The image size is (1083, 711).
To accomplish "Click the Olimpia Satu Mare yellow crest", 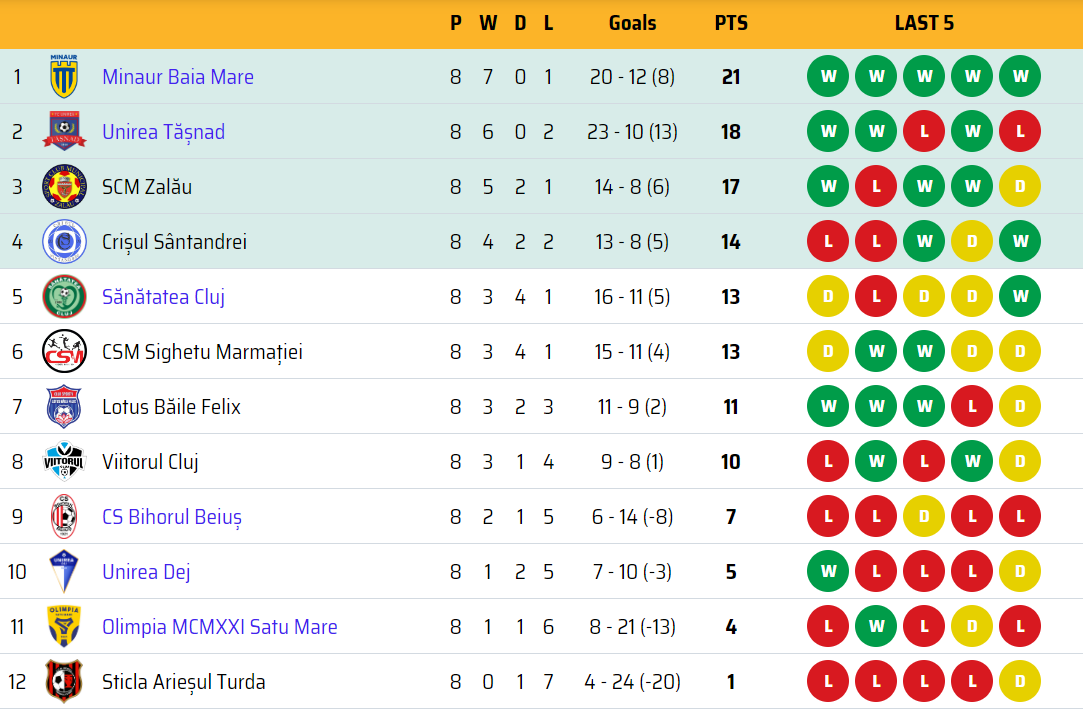I will tap(64, 627).
